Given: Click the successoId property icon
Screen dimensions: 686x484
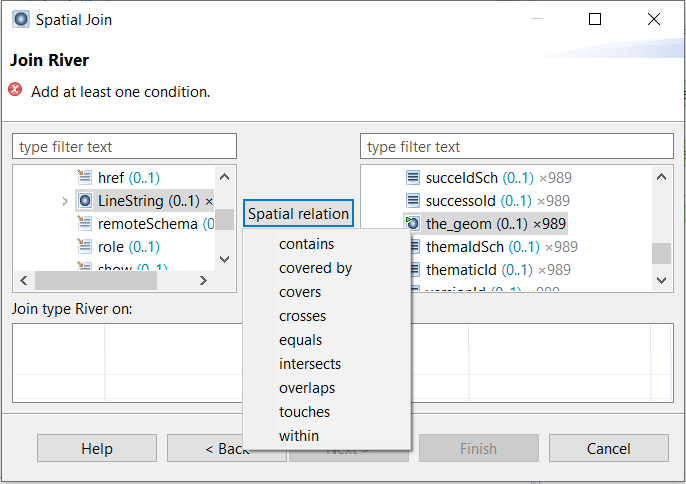Looking at the screenshot, I should coord(413,201).
